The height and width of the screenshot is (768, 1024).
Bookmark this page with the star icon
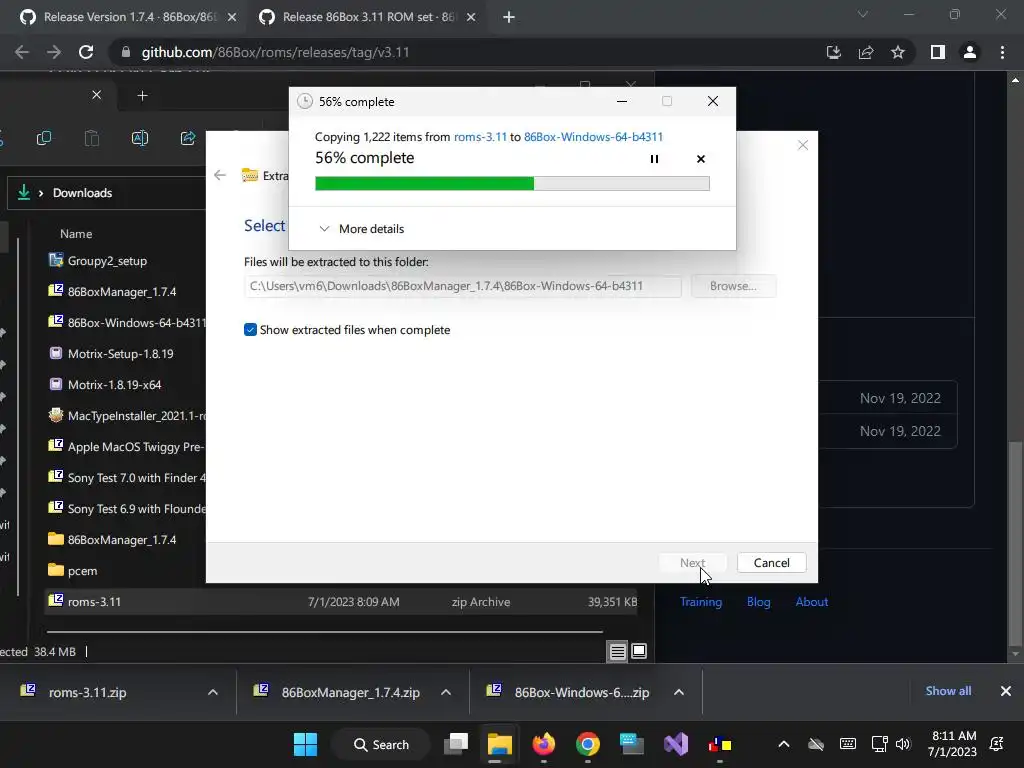[898, 52]
